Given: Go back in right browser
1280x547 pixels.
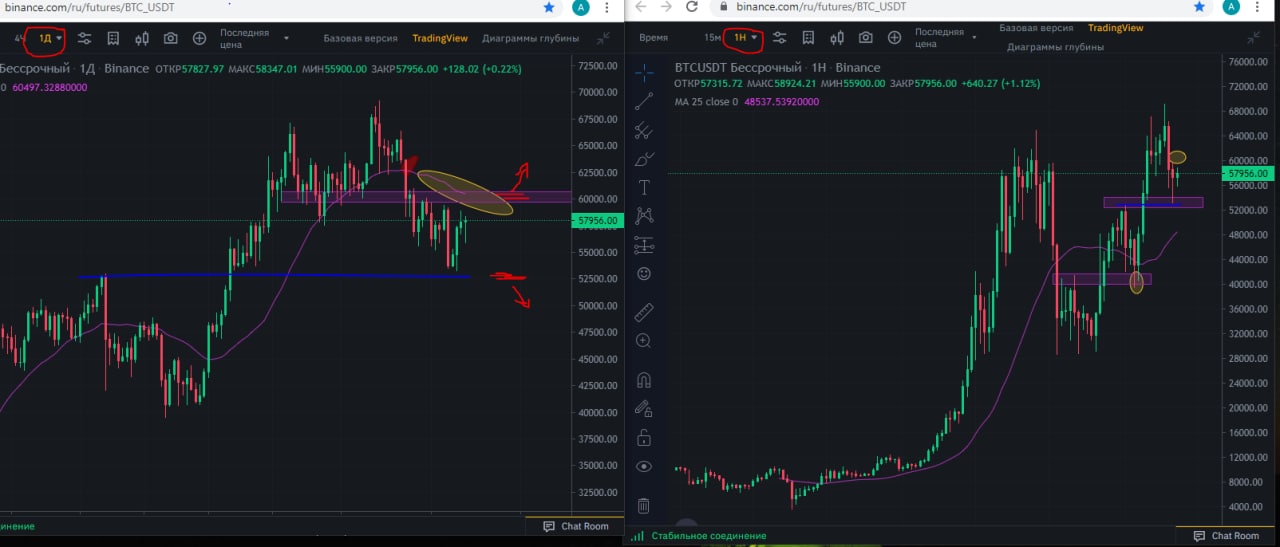Looking at the screenshot, I should tap(640, 6).
